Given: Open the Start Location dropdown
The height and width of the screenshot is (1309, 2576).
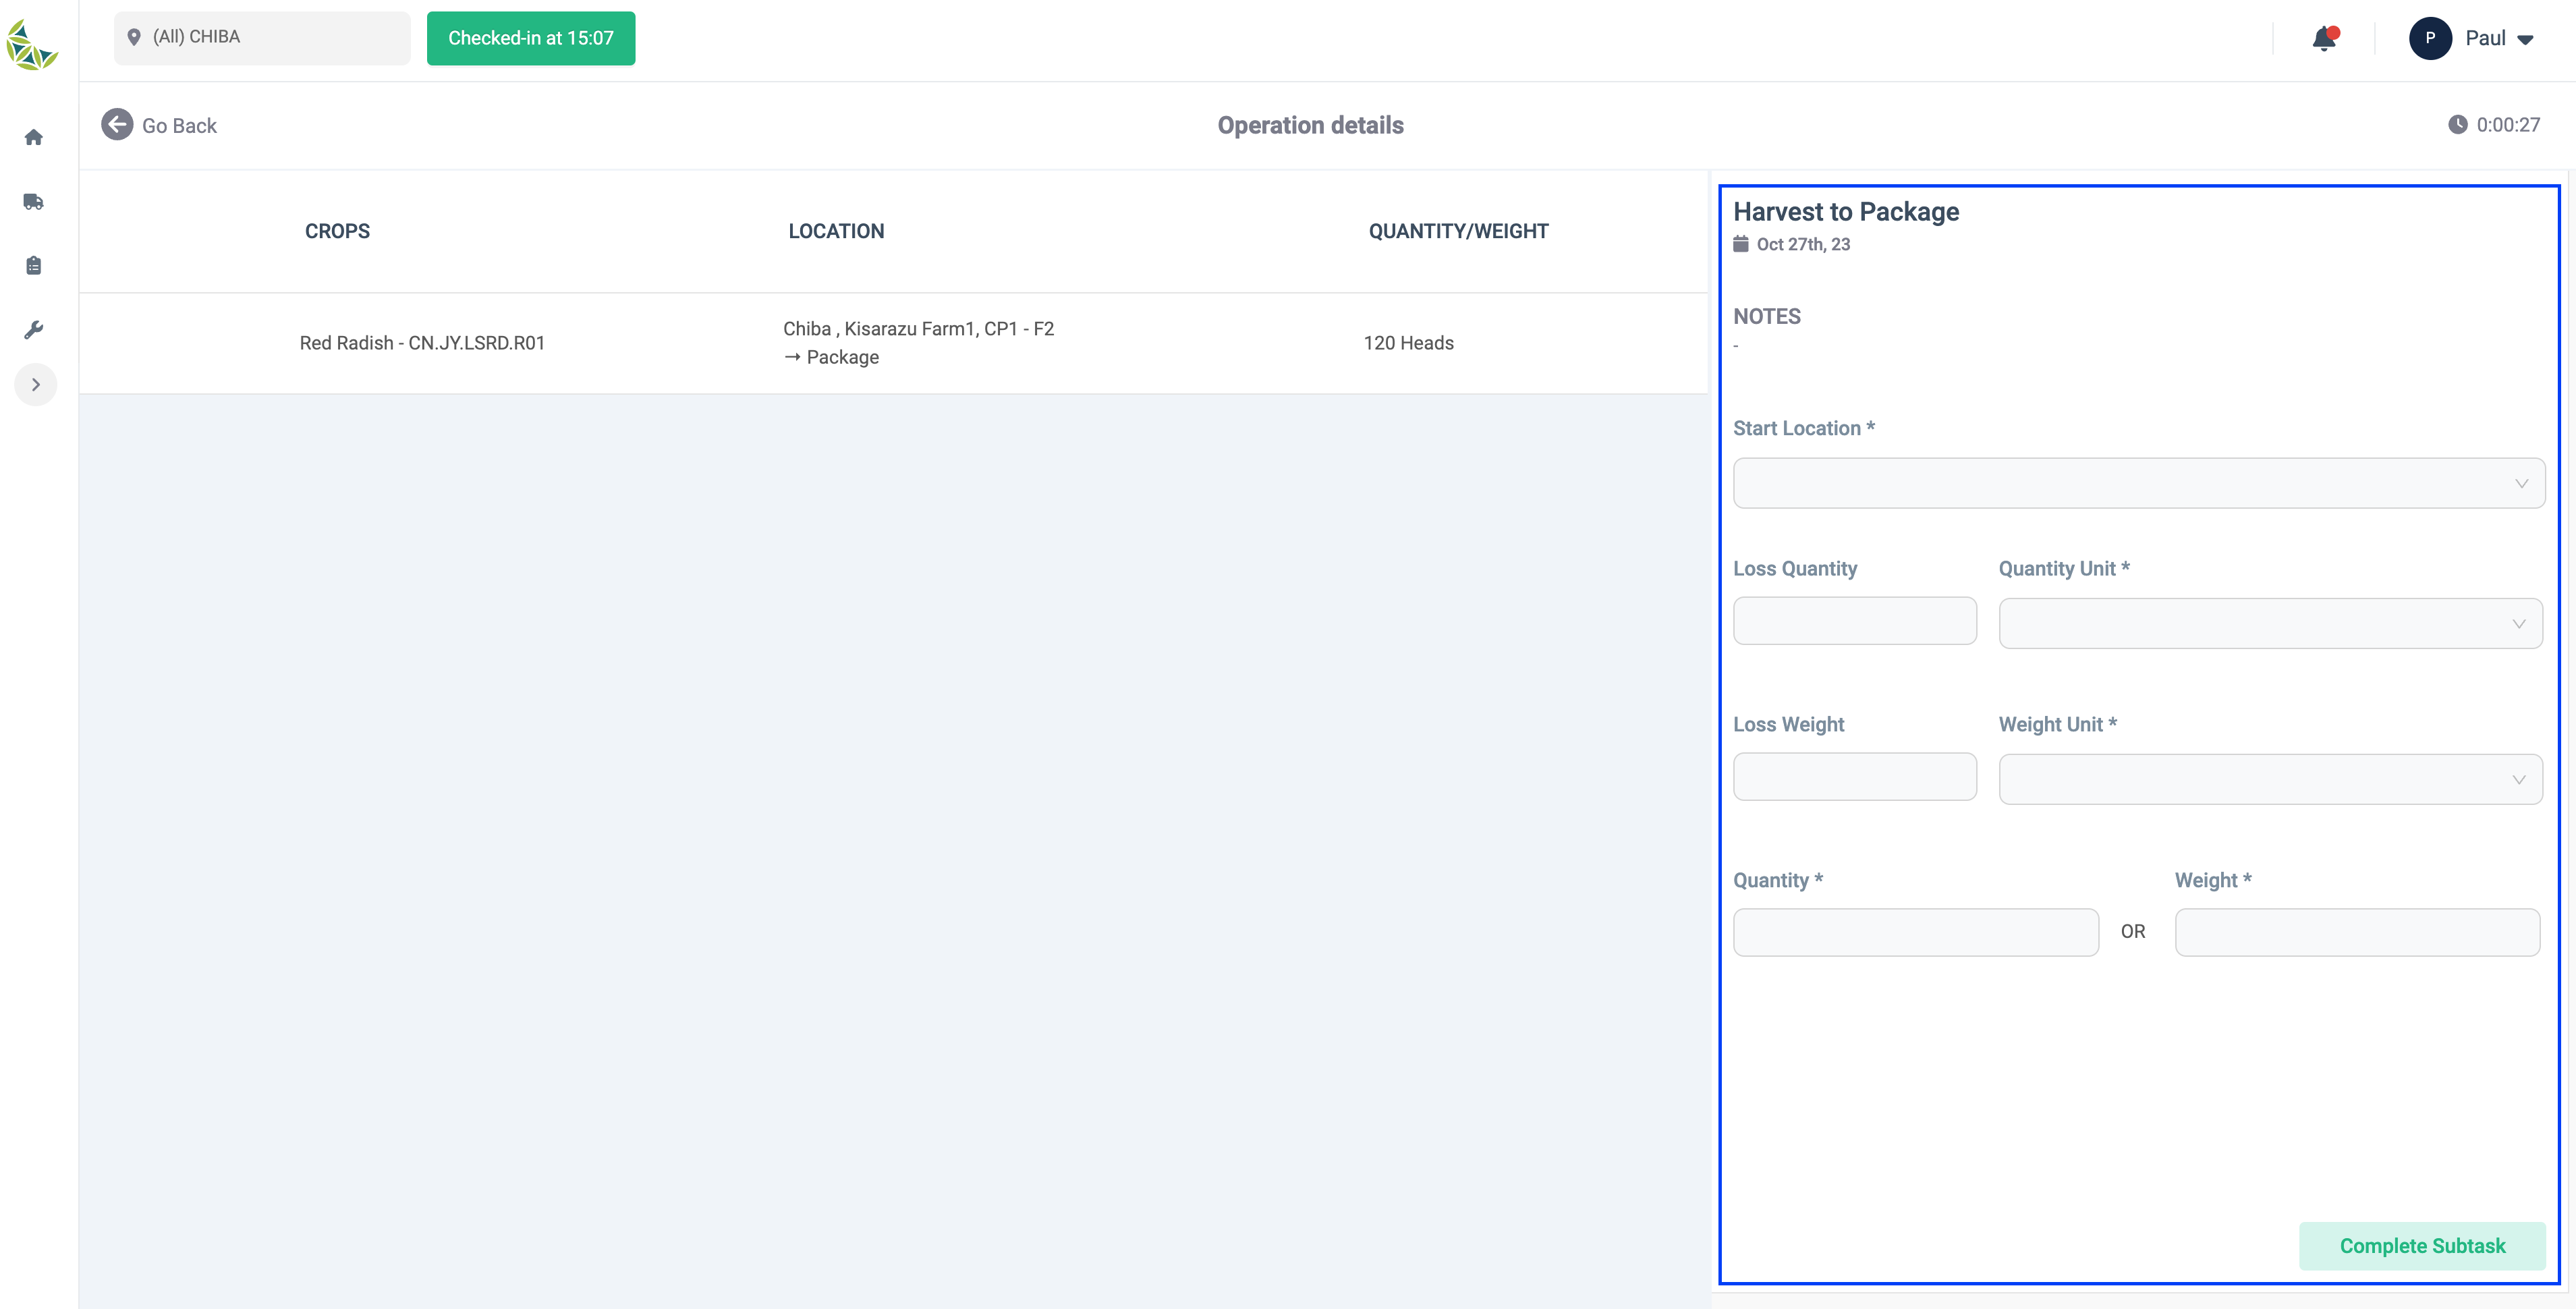Looking at the screenshot, I should click(x=2138, y=483).
